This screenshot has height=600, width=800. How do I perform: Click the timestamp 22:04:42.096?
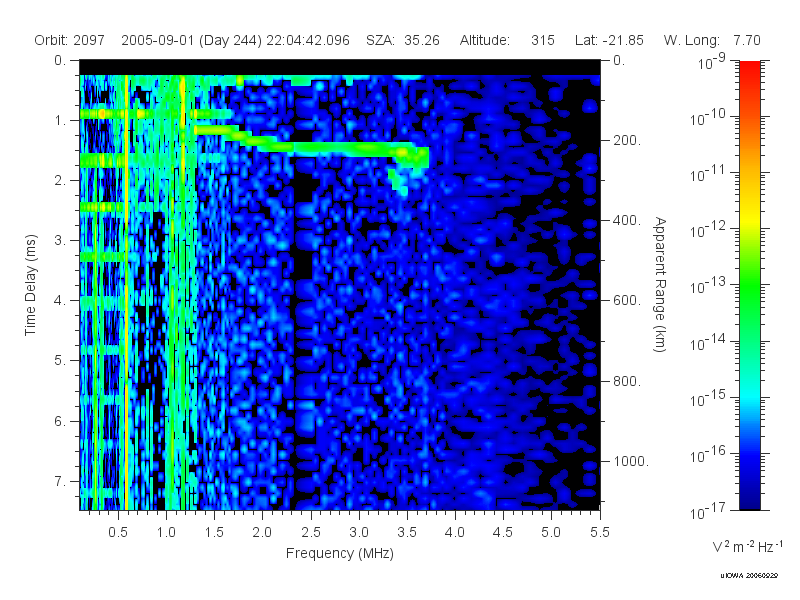(x=308, y=40)
